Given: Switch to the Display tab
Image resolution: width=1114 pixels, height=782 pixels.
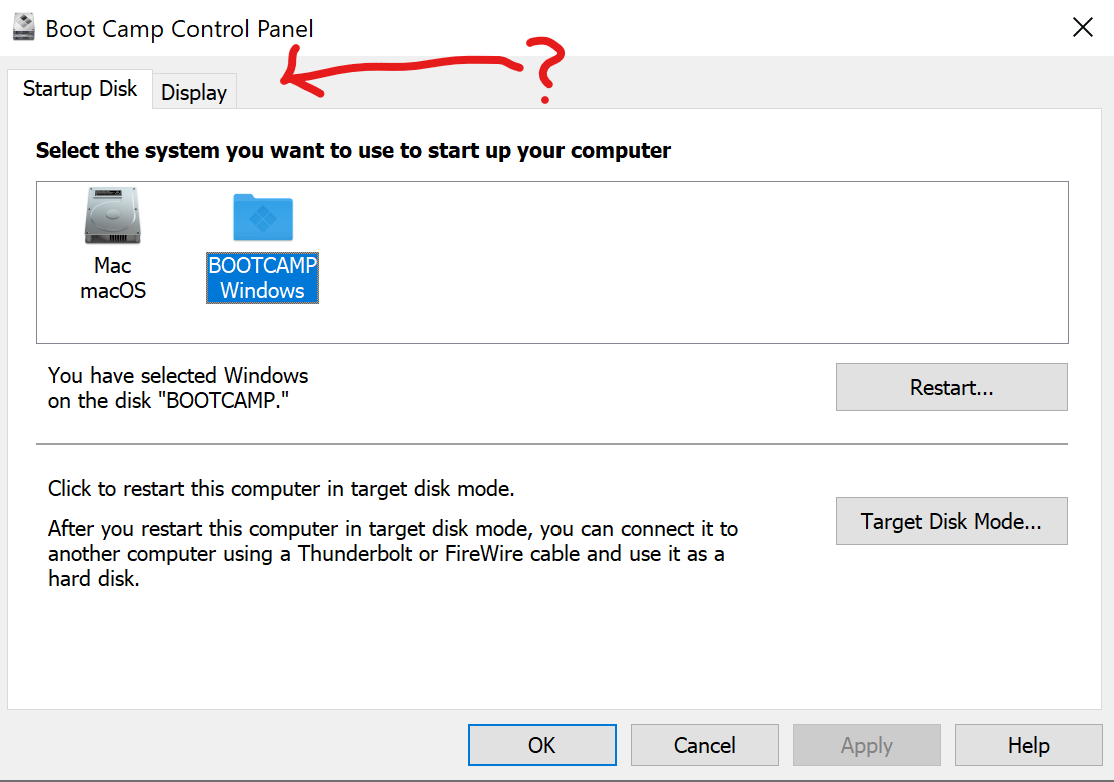Looking at the screenshot, I should 194,92.
